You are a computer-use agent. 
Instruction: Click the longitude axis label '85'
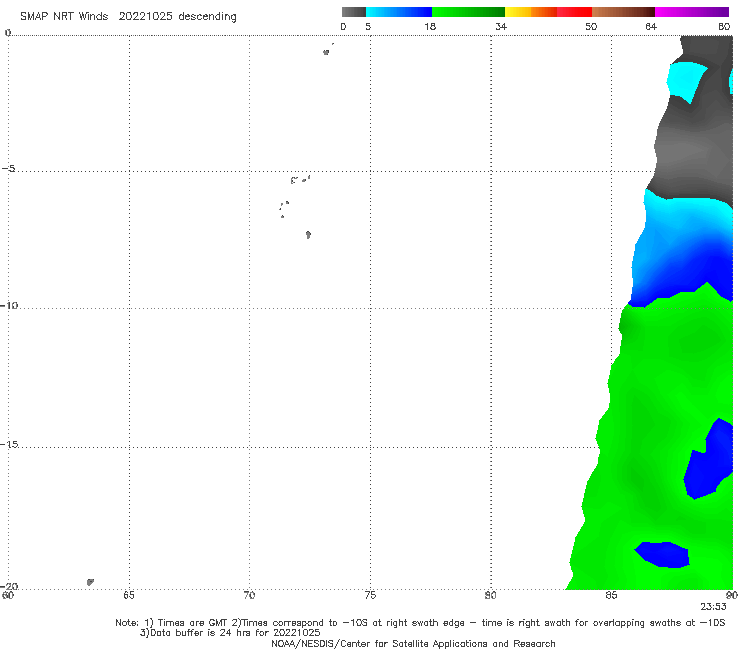(x=611, y=595)
